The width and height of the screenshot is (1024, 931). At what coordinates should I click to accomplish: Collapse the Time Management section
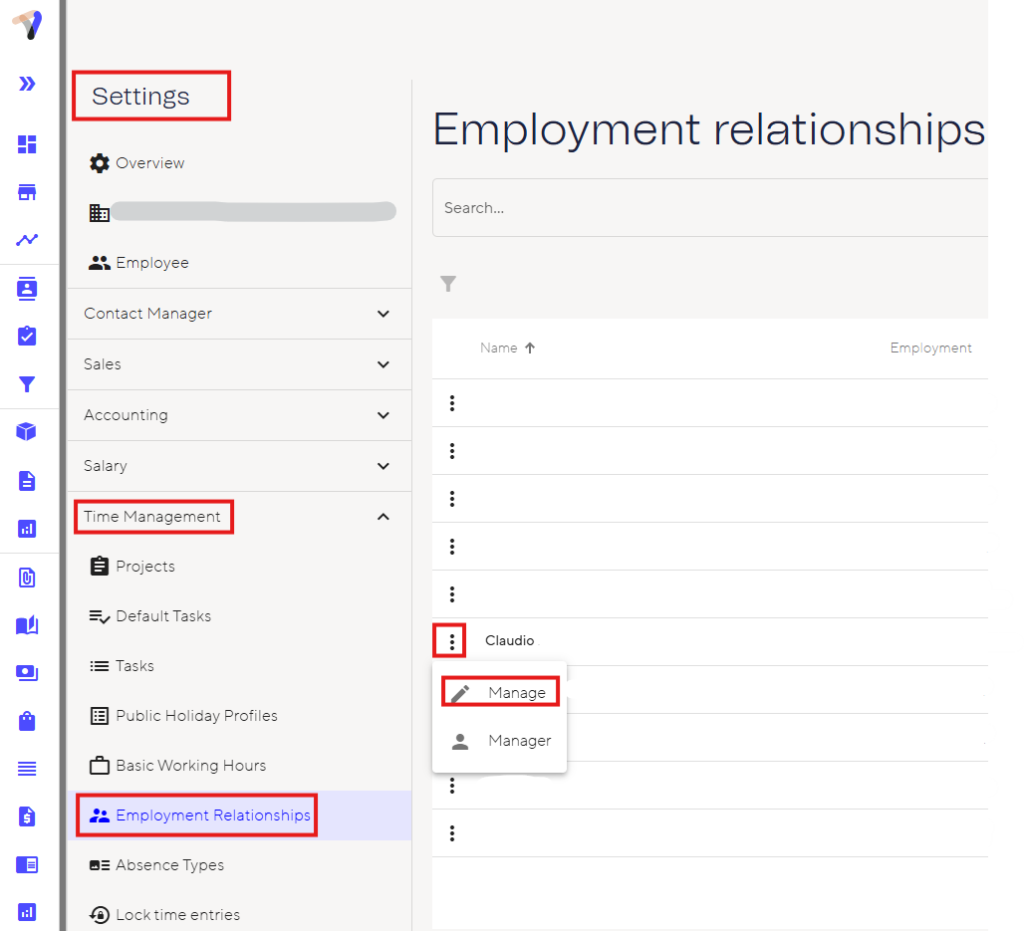383,517
